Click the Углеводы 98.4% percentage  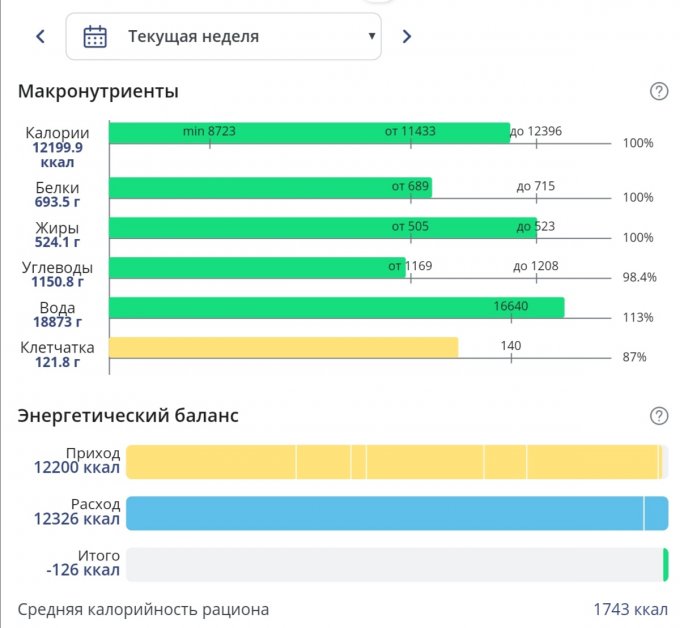639,277
